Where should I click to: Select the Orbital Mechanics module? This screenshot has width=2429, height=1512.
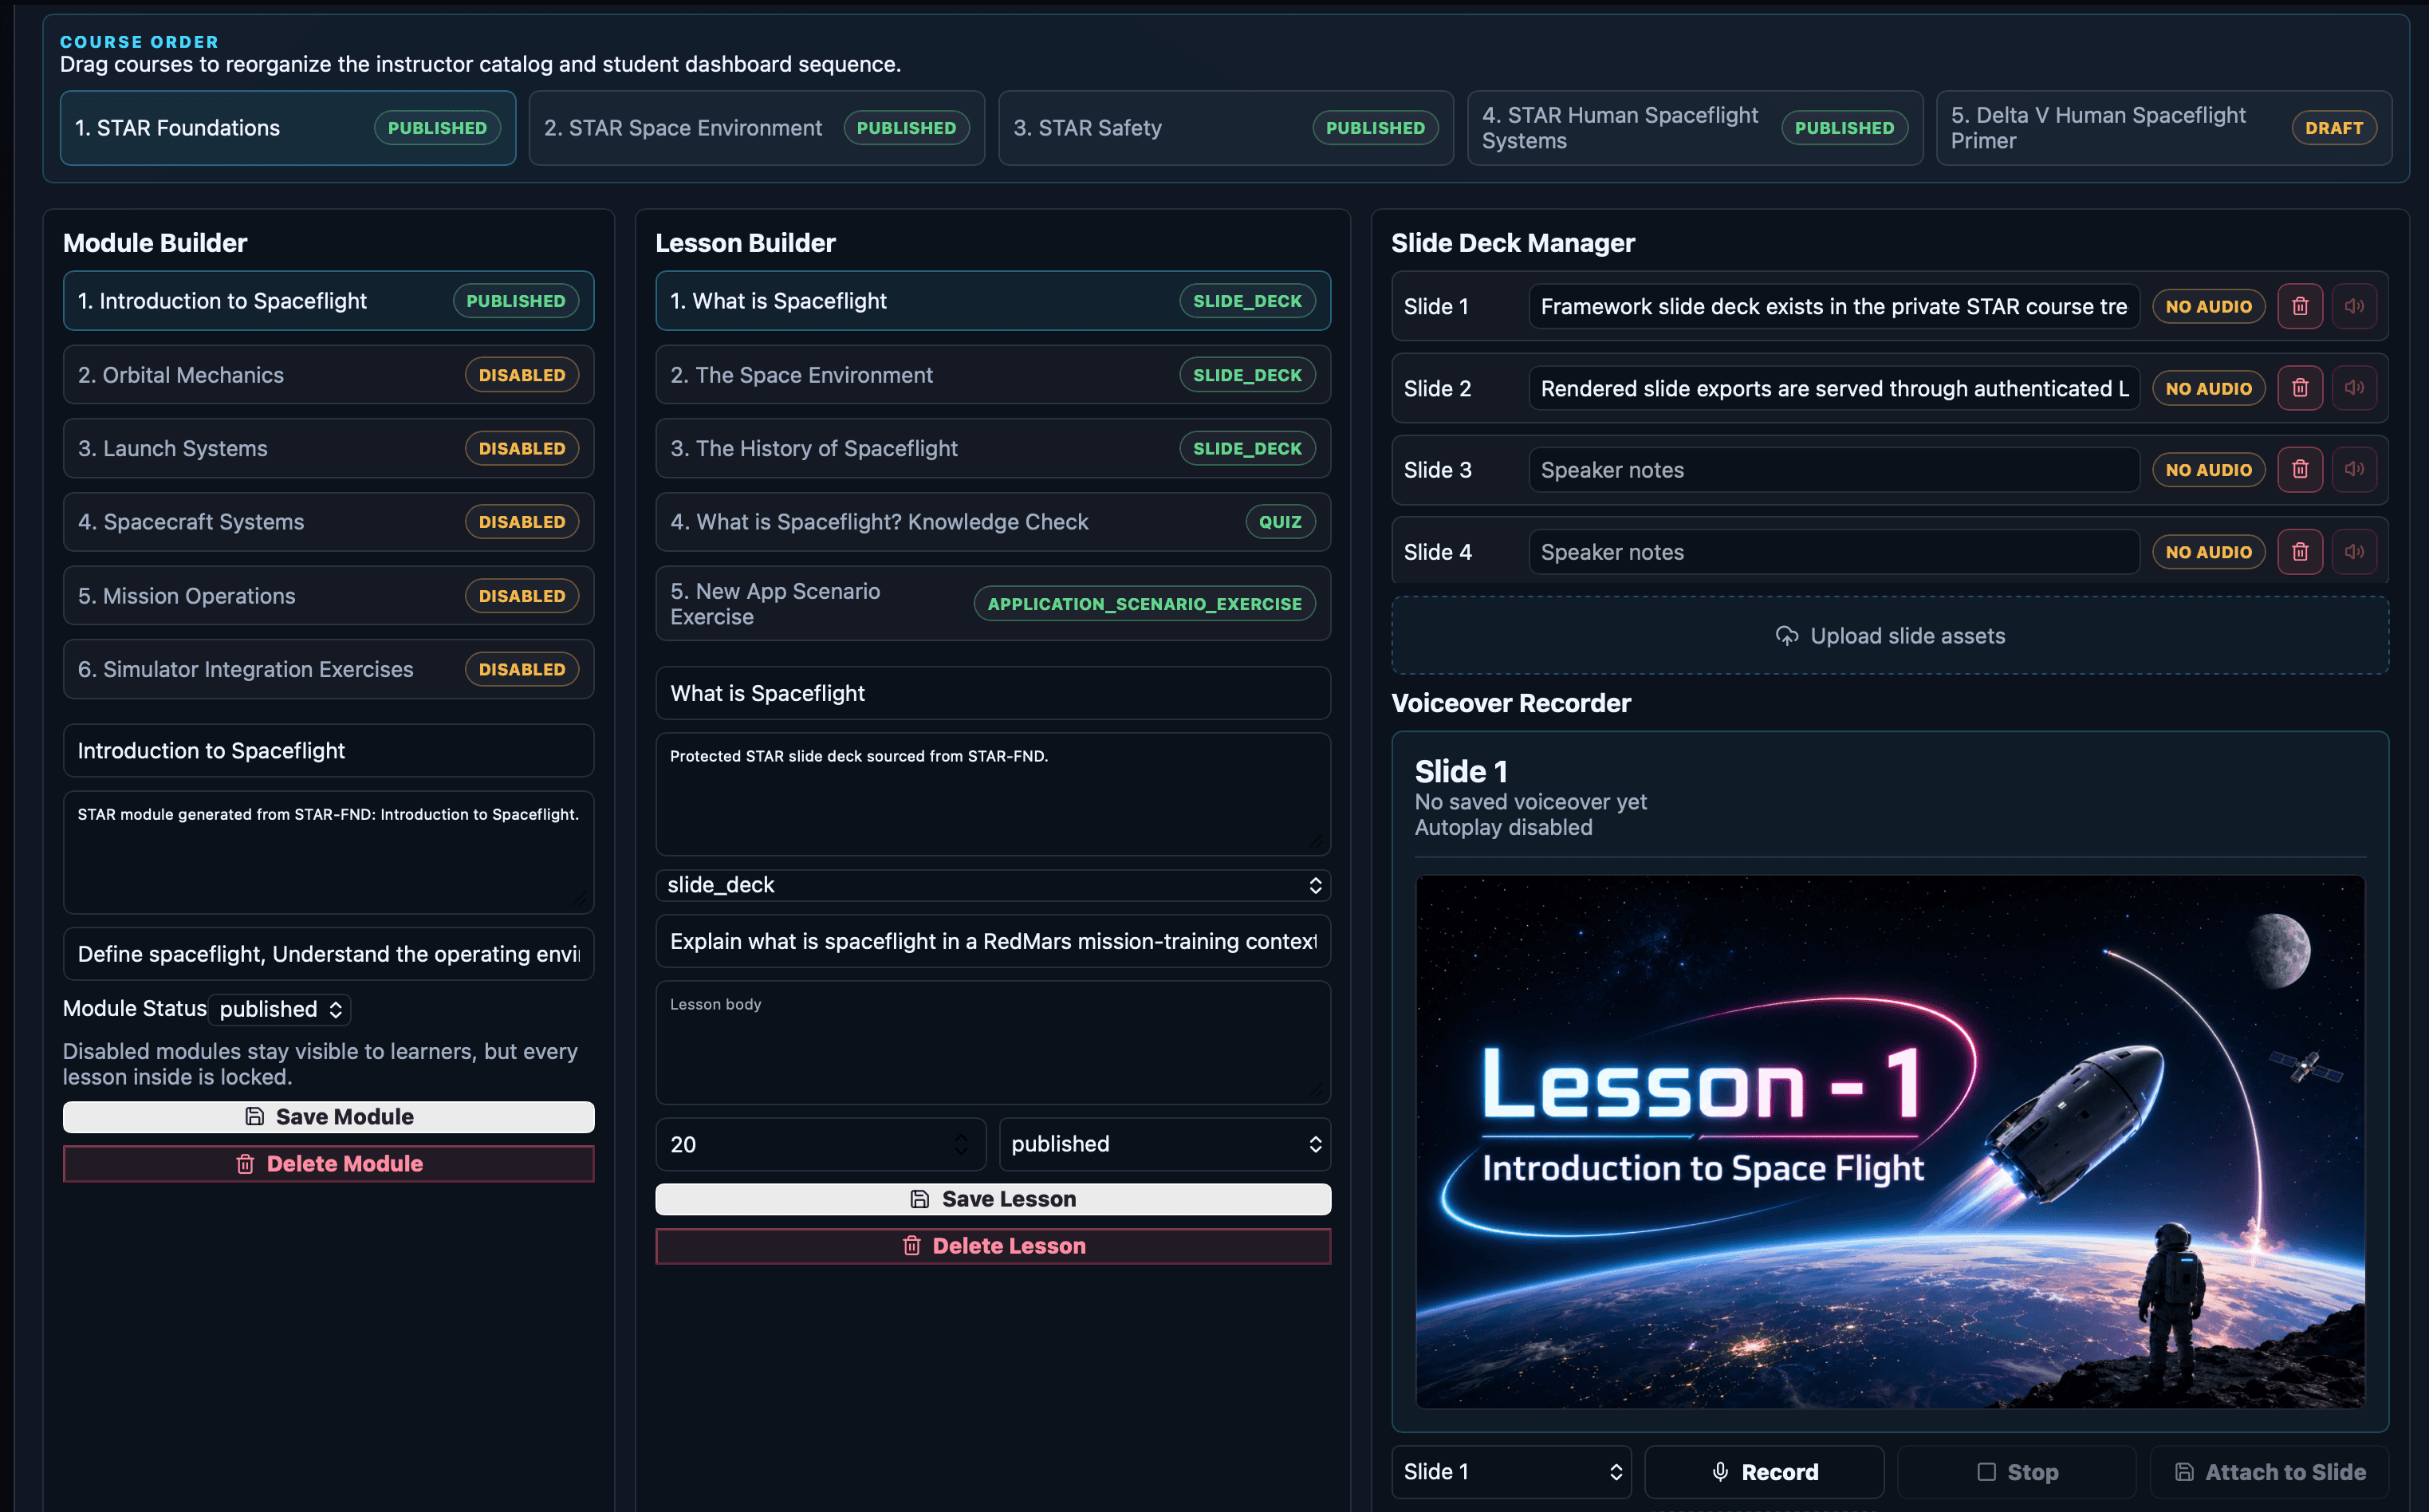pos(328,375)
